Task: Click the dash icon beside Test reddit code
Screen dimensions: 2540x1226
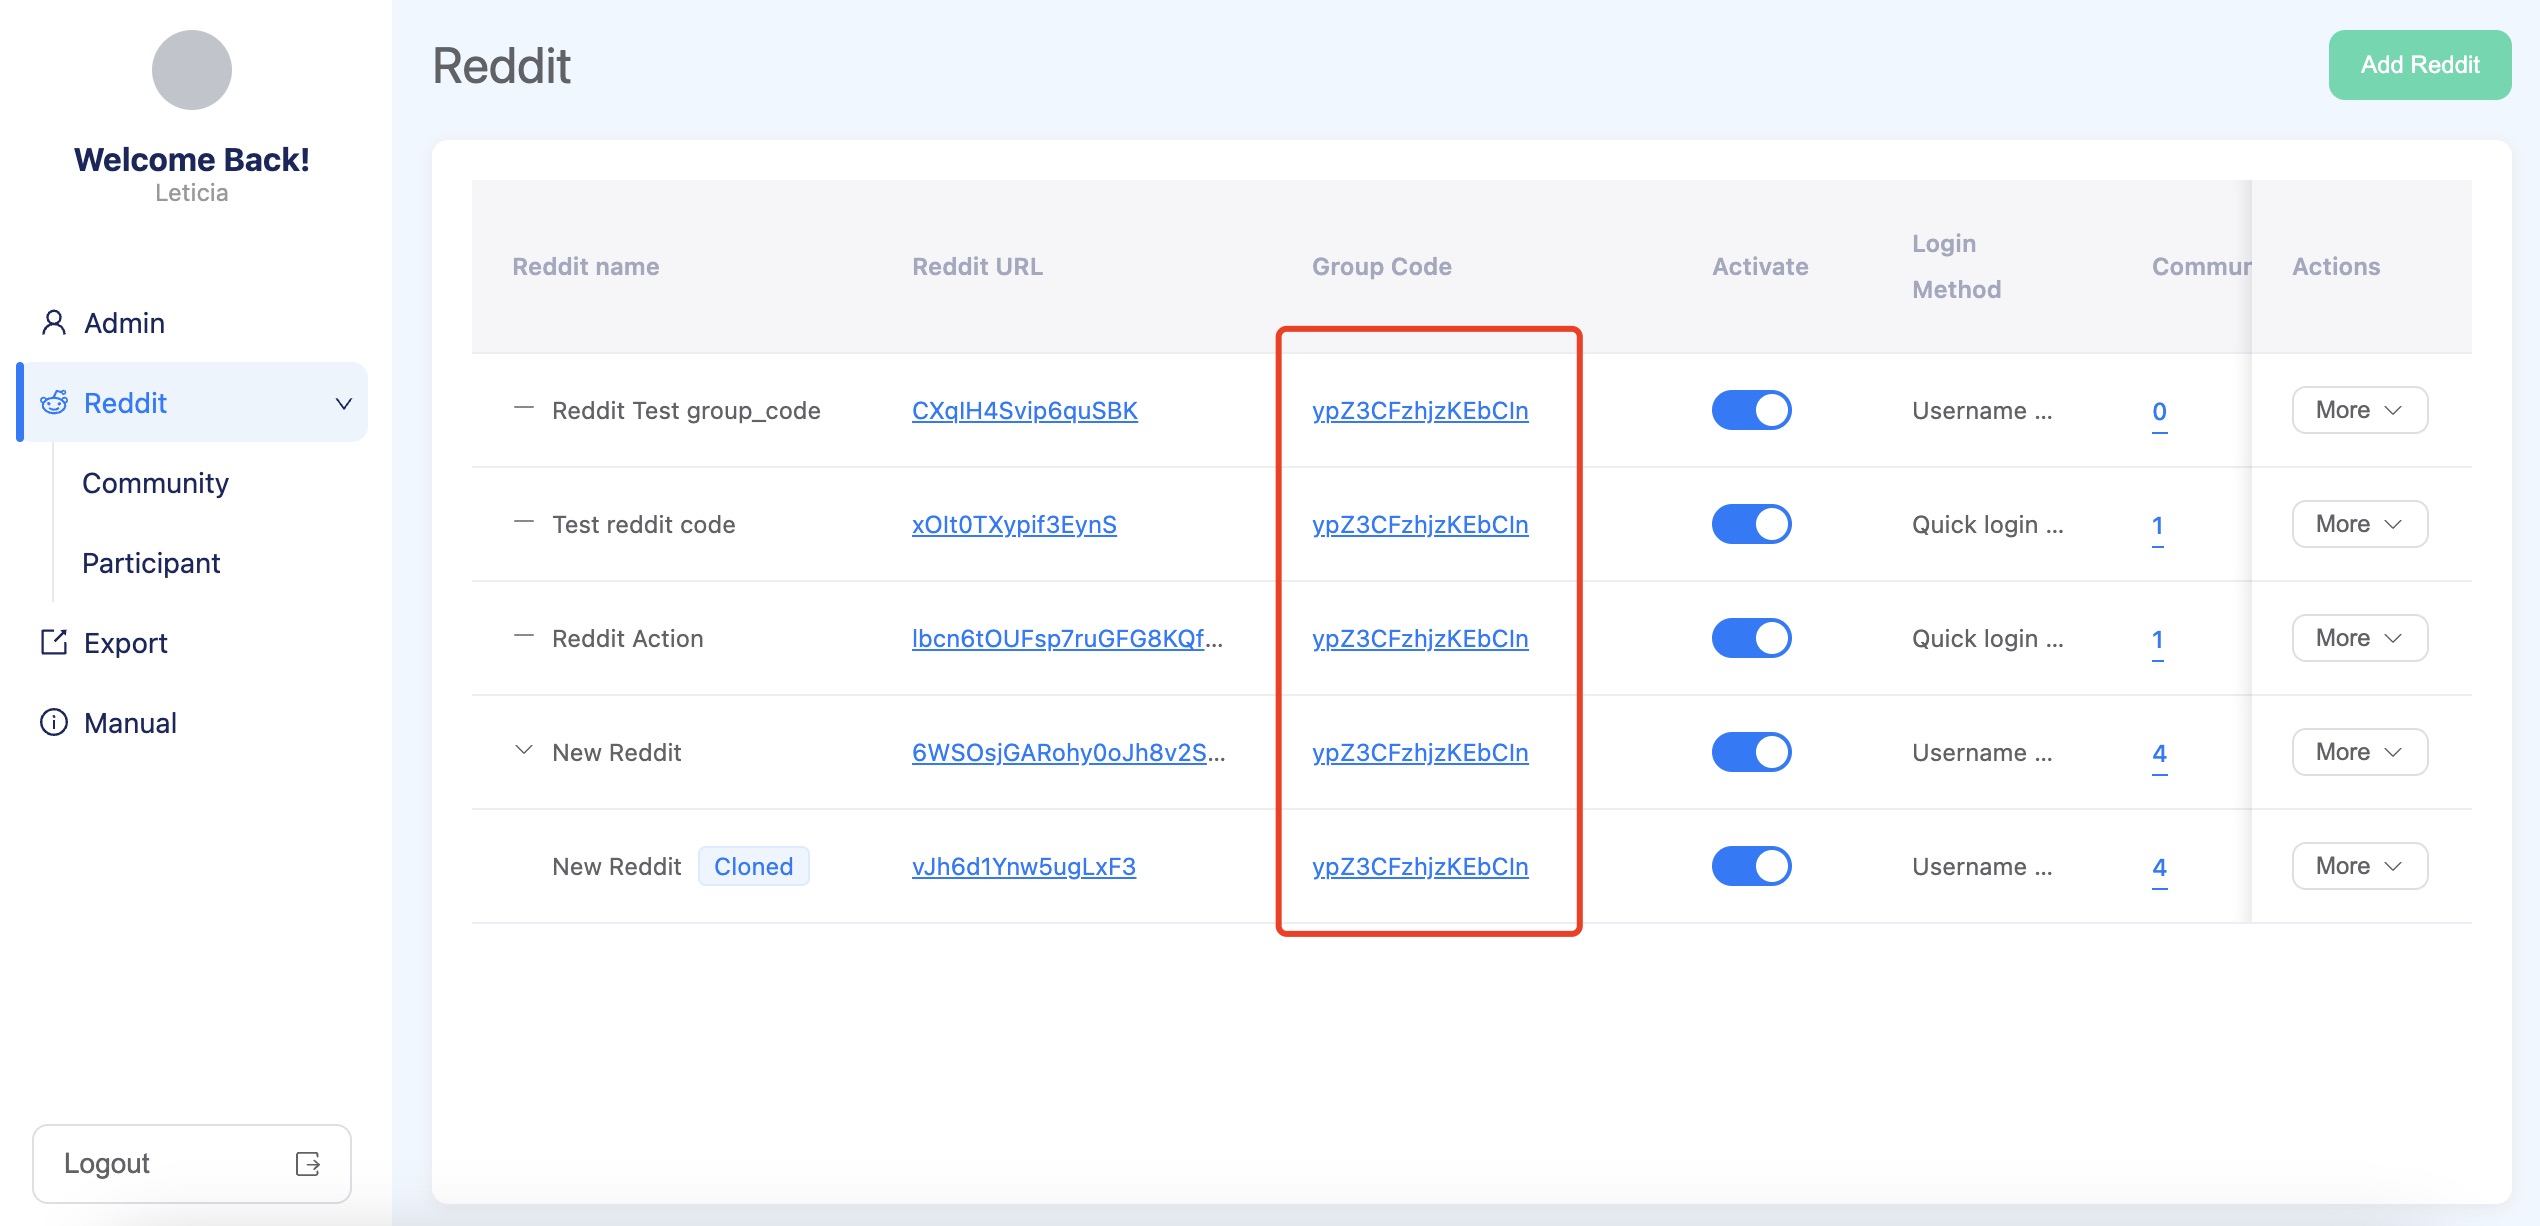Action: [523, 523]
